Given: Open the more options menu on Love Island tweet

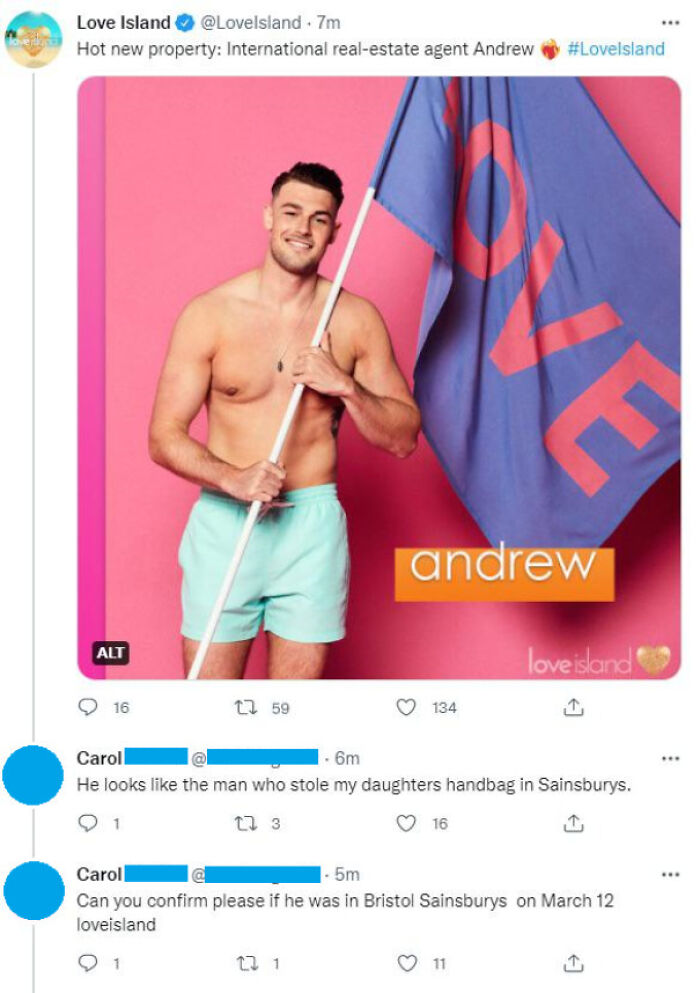Looking at the screenshot, I should tap(670, 23).
